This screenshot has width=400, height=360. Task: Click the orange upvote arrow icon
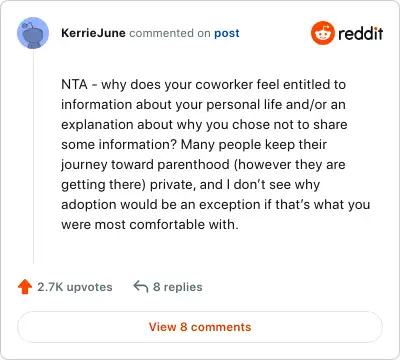pos(25,287)
